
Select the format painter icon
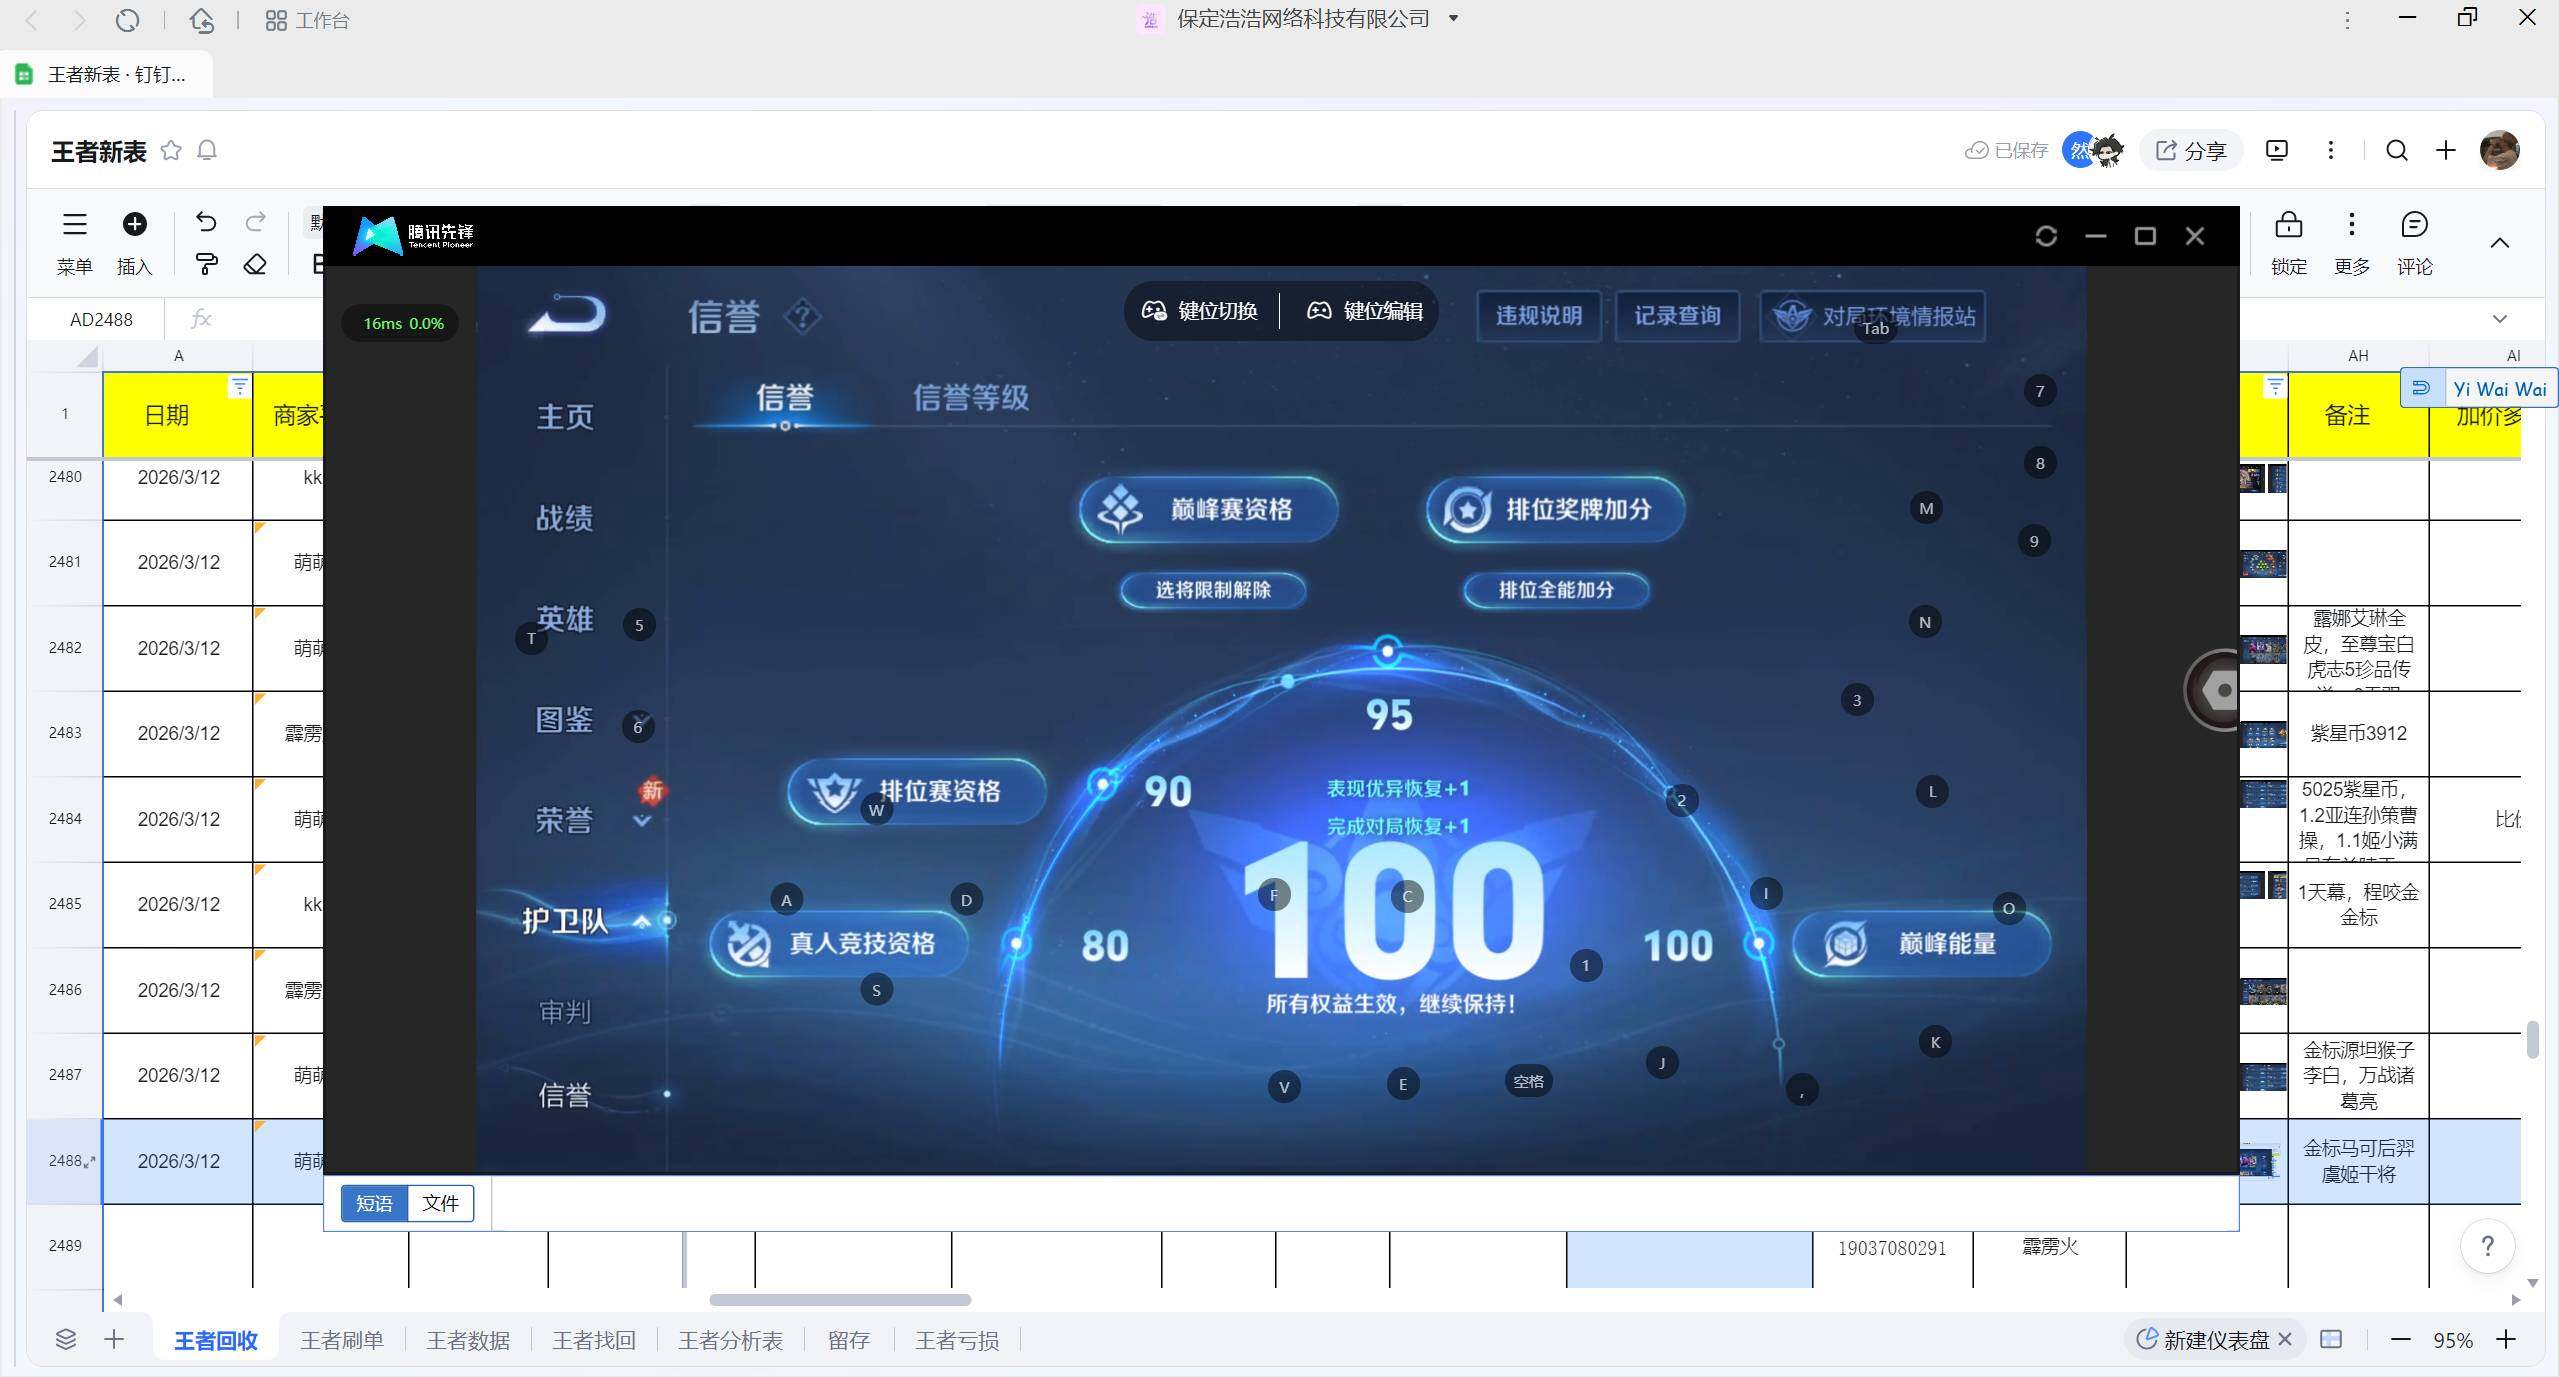(x=206, y=264)
